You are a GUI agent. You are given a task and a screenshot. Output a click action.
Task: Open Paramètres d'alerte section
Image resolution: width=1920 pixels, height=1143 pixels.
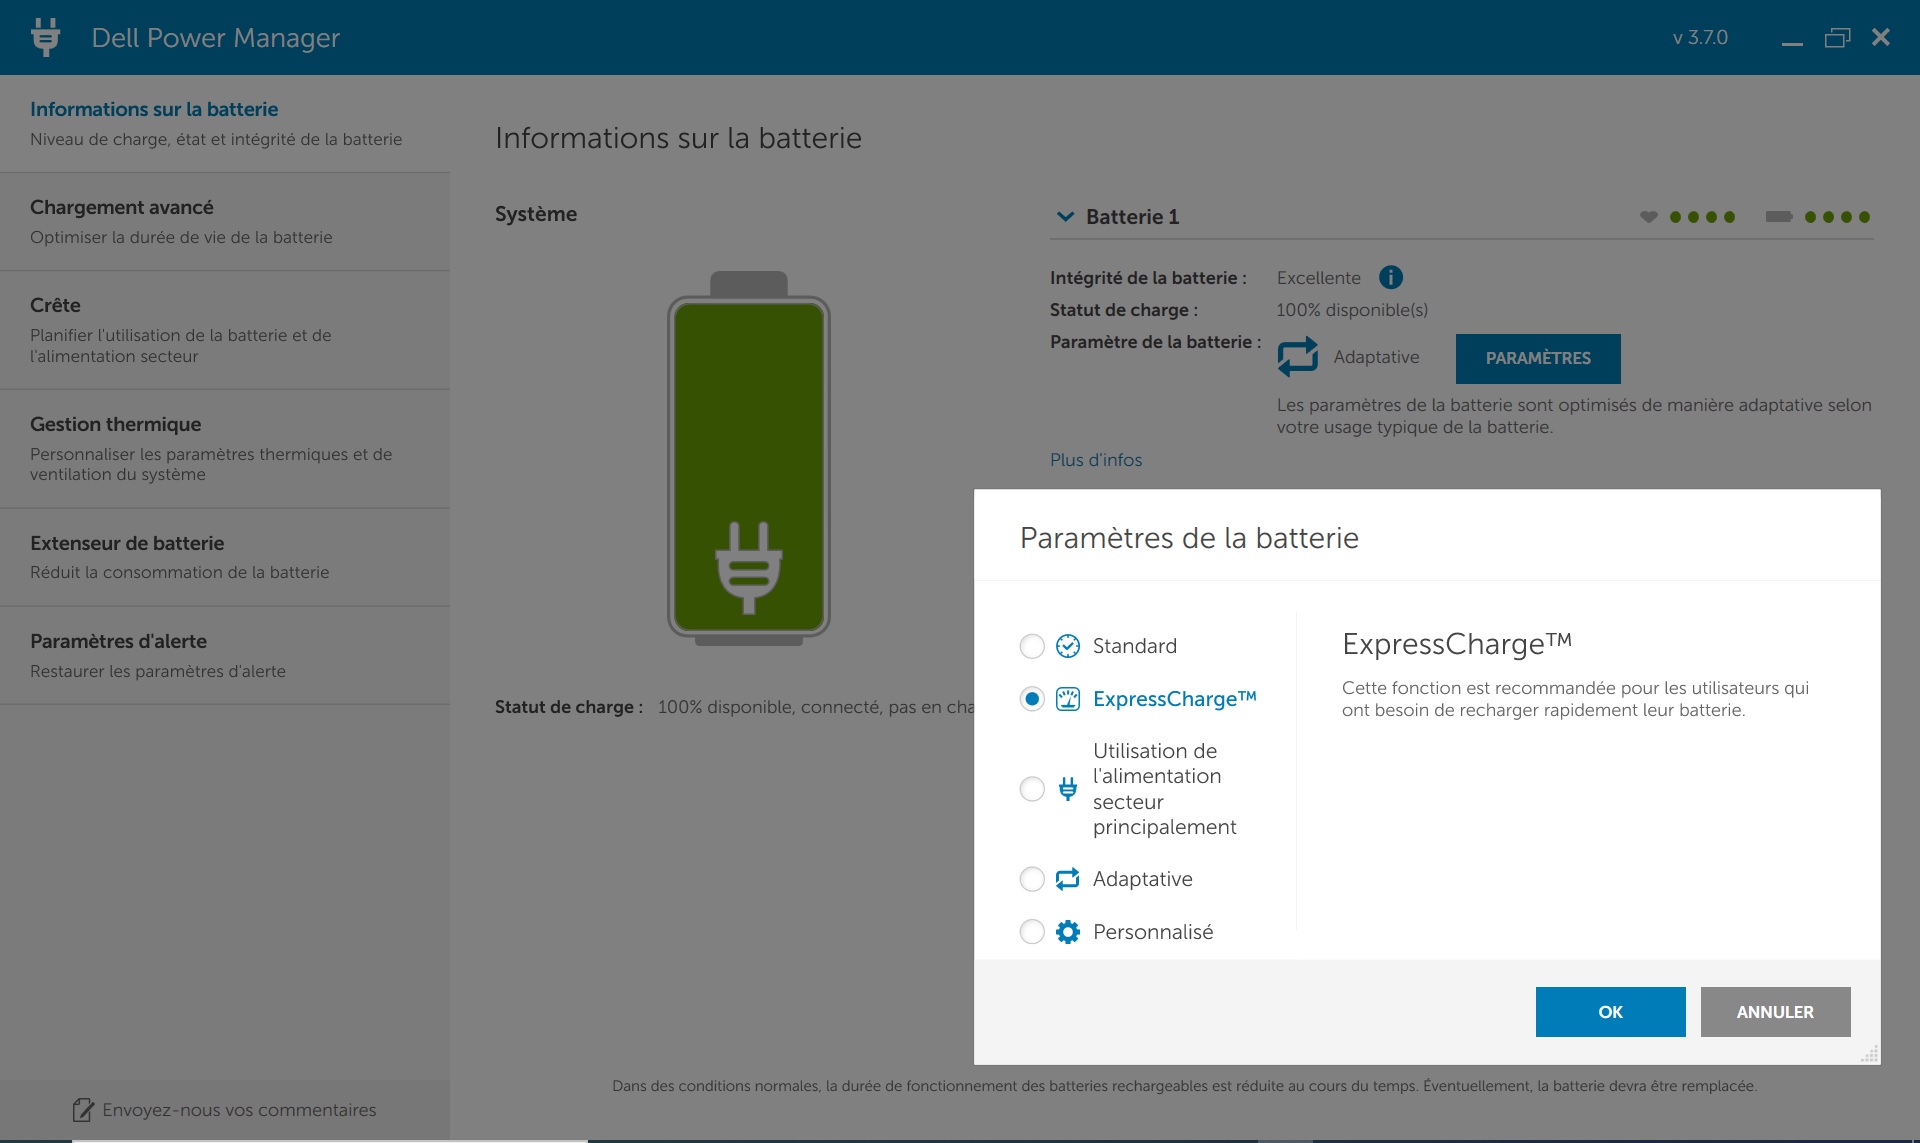coord(225,655)
